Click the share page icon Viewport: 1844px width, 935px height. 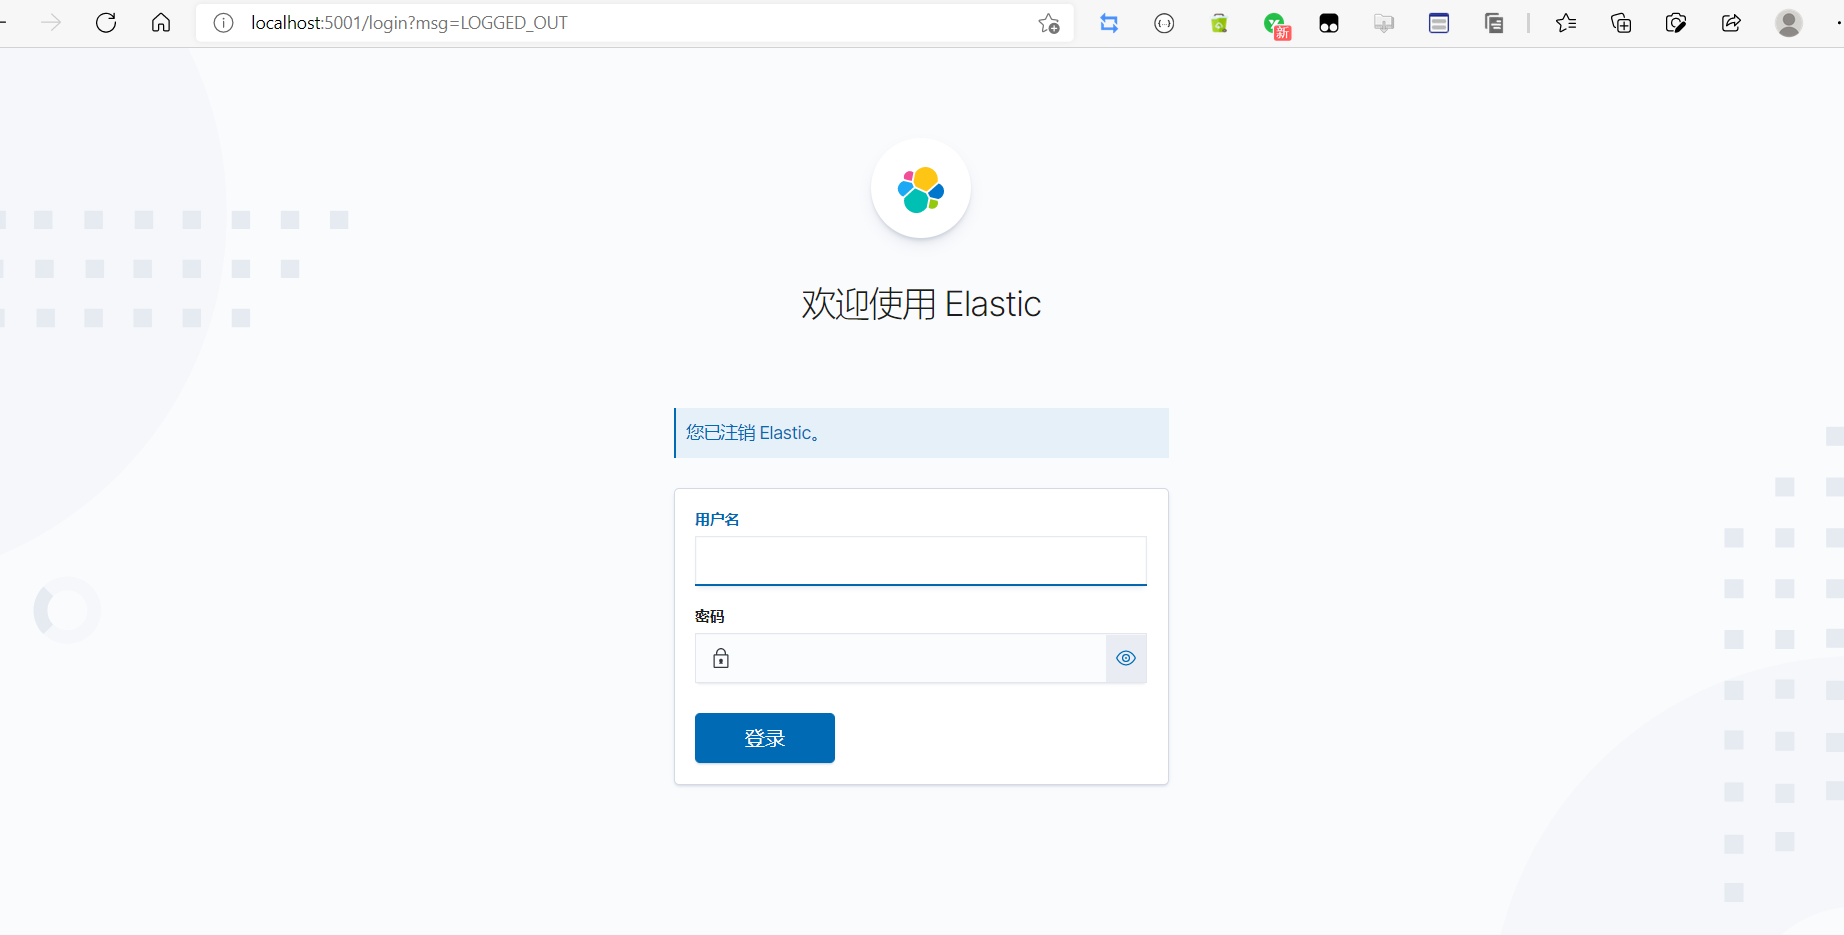click(1731, 23)
